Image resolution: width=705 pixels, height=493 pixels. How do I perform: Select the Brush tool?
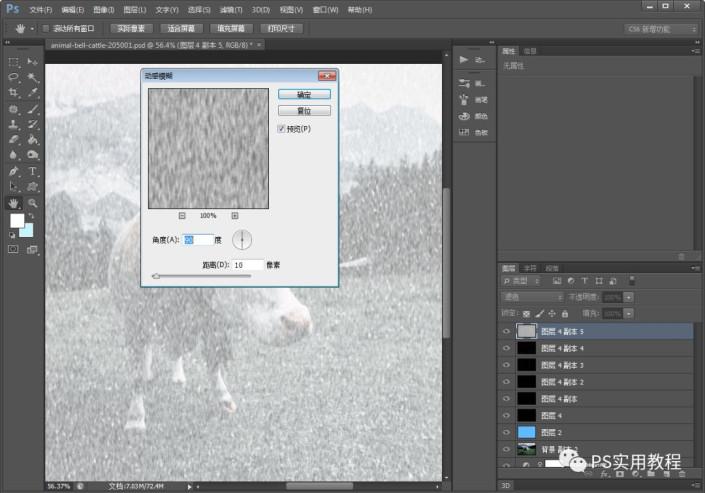tap(32, 109)
